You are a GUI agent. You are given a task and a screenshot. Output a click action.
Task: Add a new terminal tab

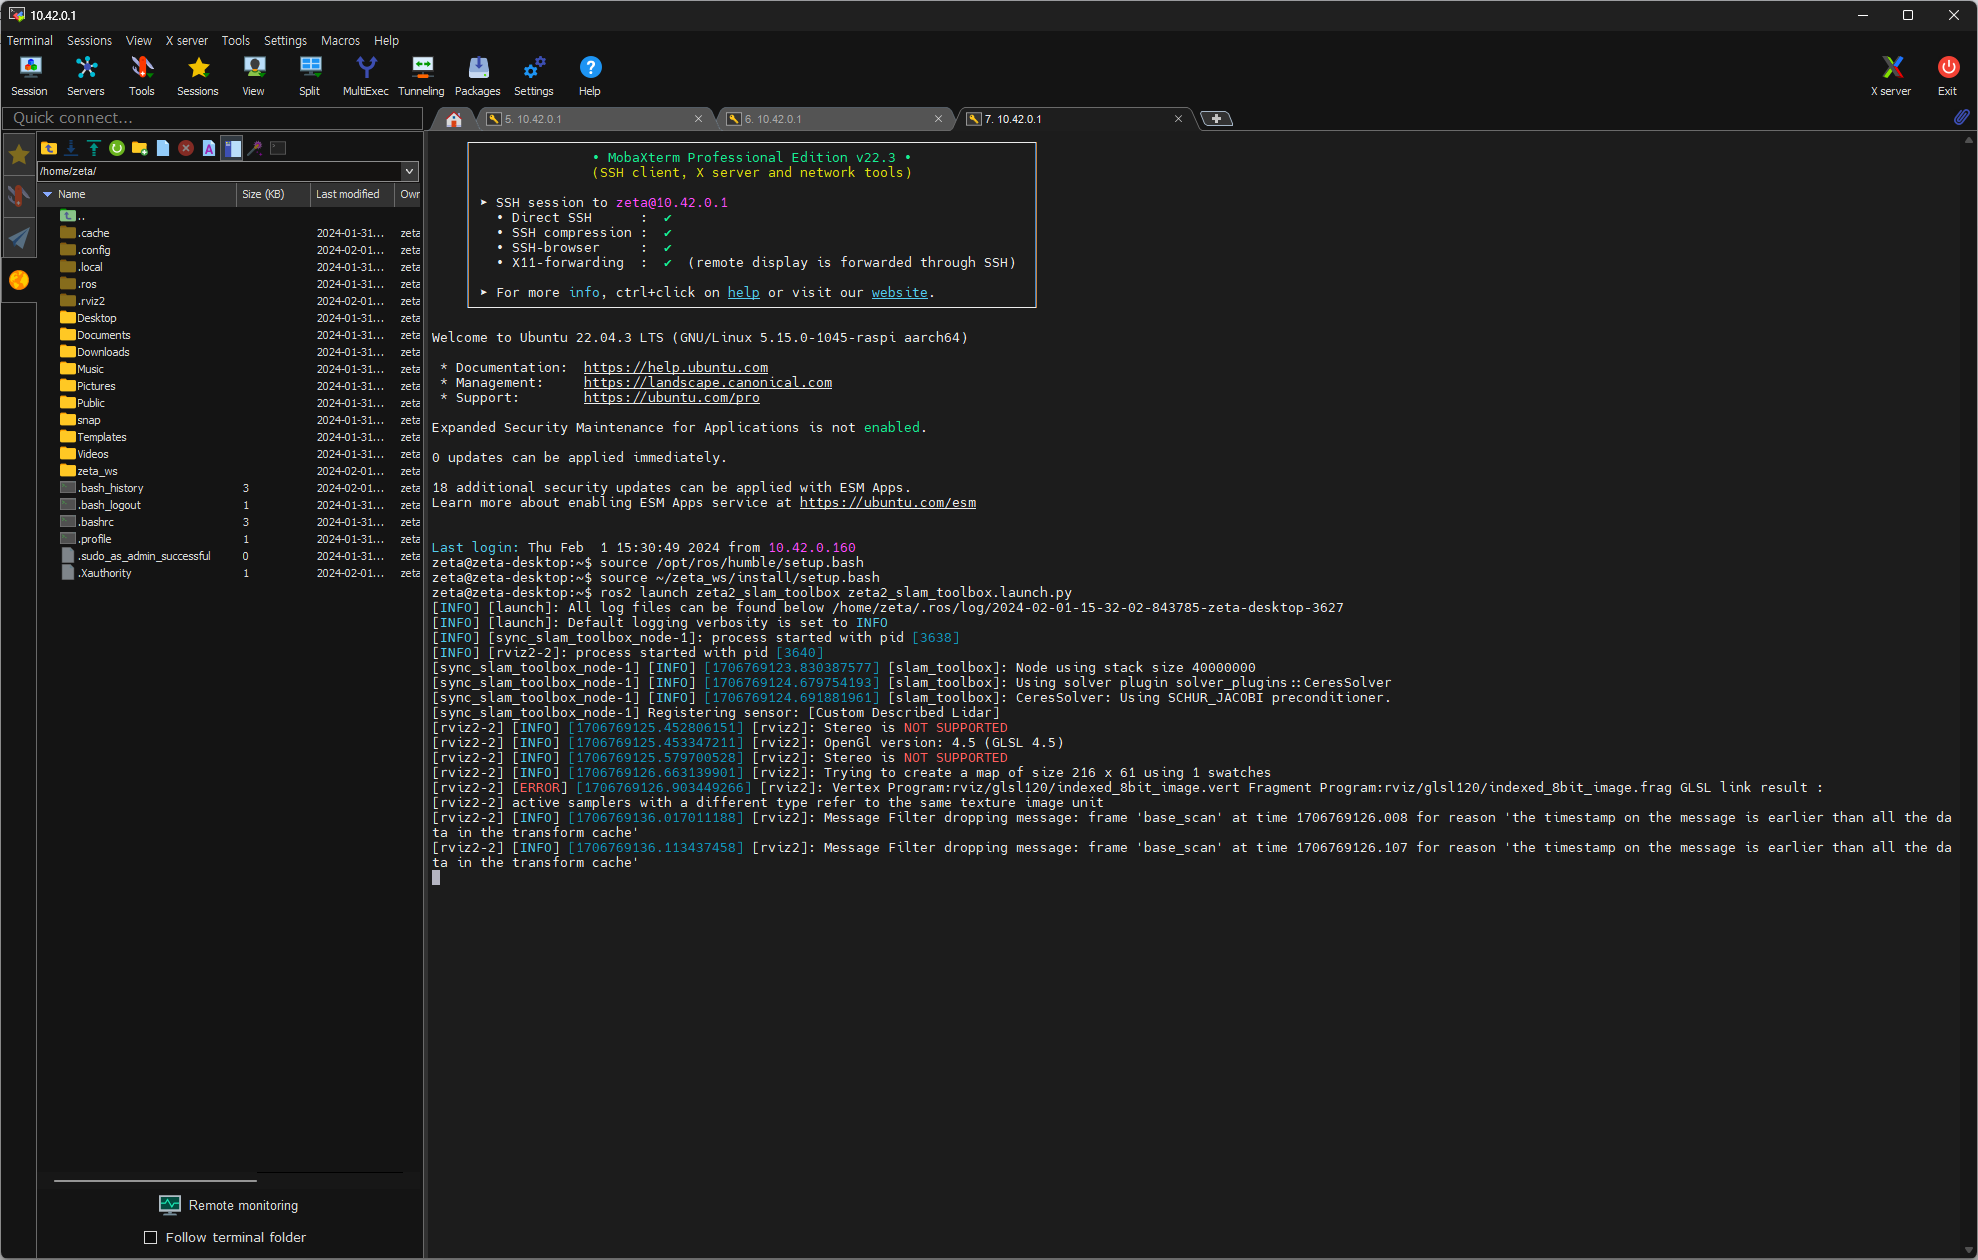click(x=1216, y=119)
